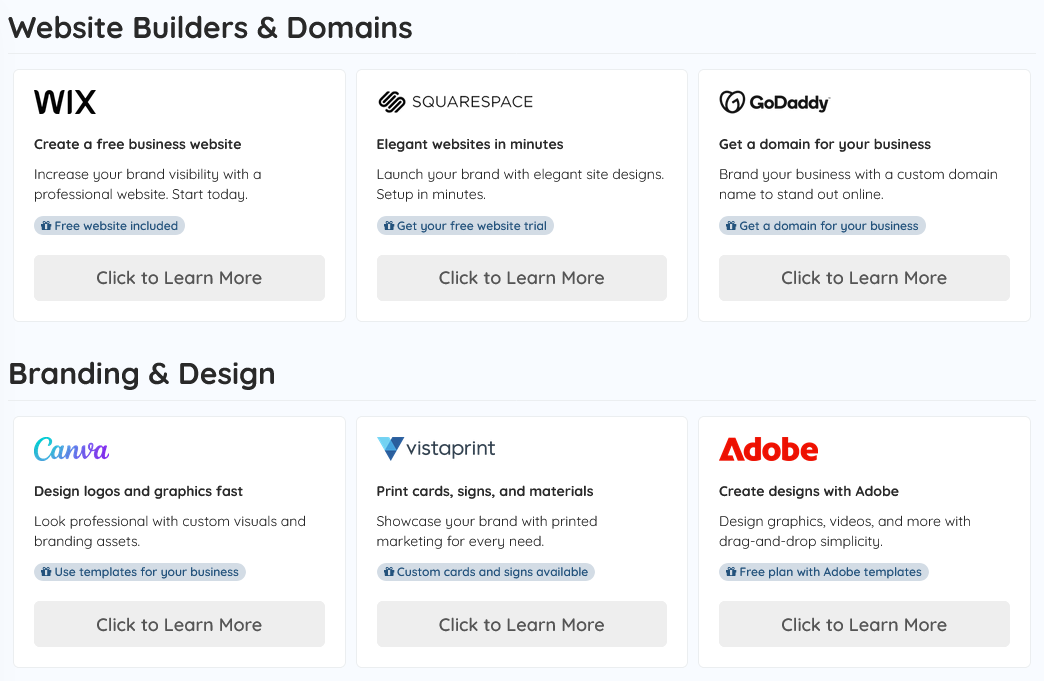Image resolution: width=1044 pixels, height=681 pixels.
Task: Click Squarespace description about elegant site designs
Action: click(521, 184)
